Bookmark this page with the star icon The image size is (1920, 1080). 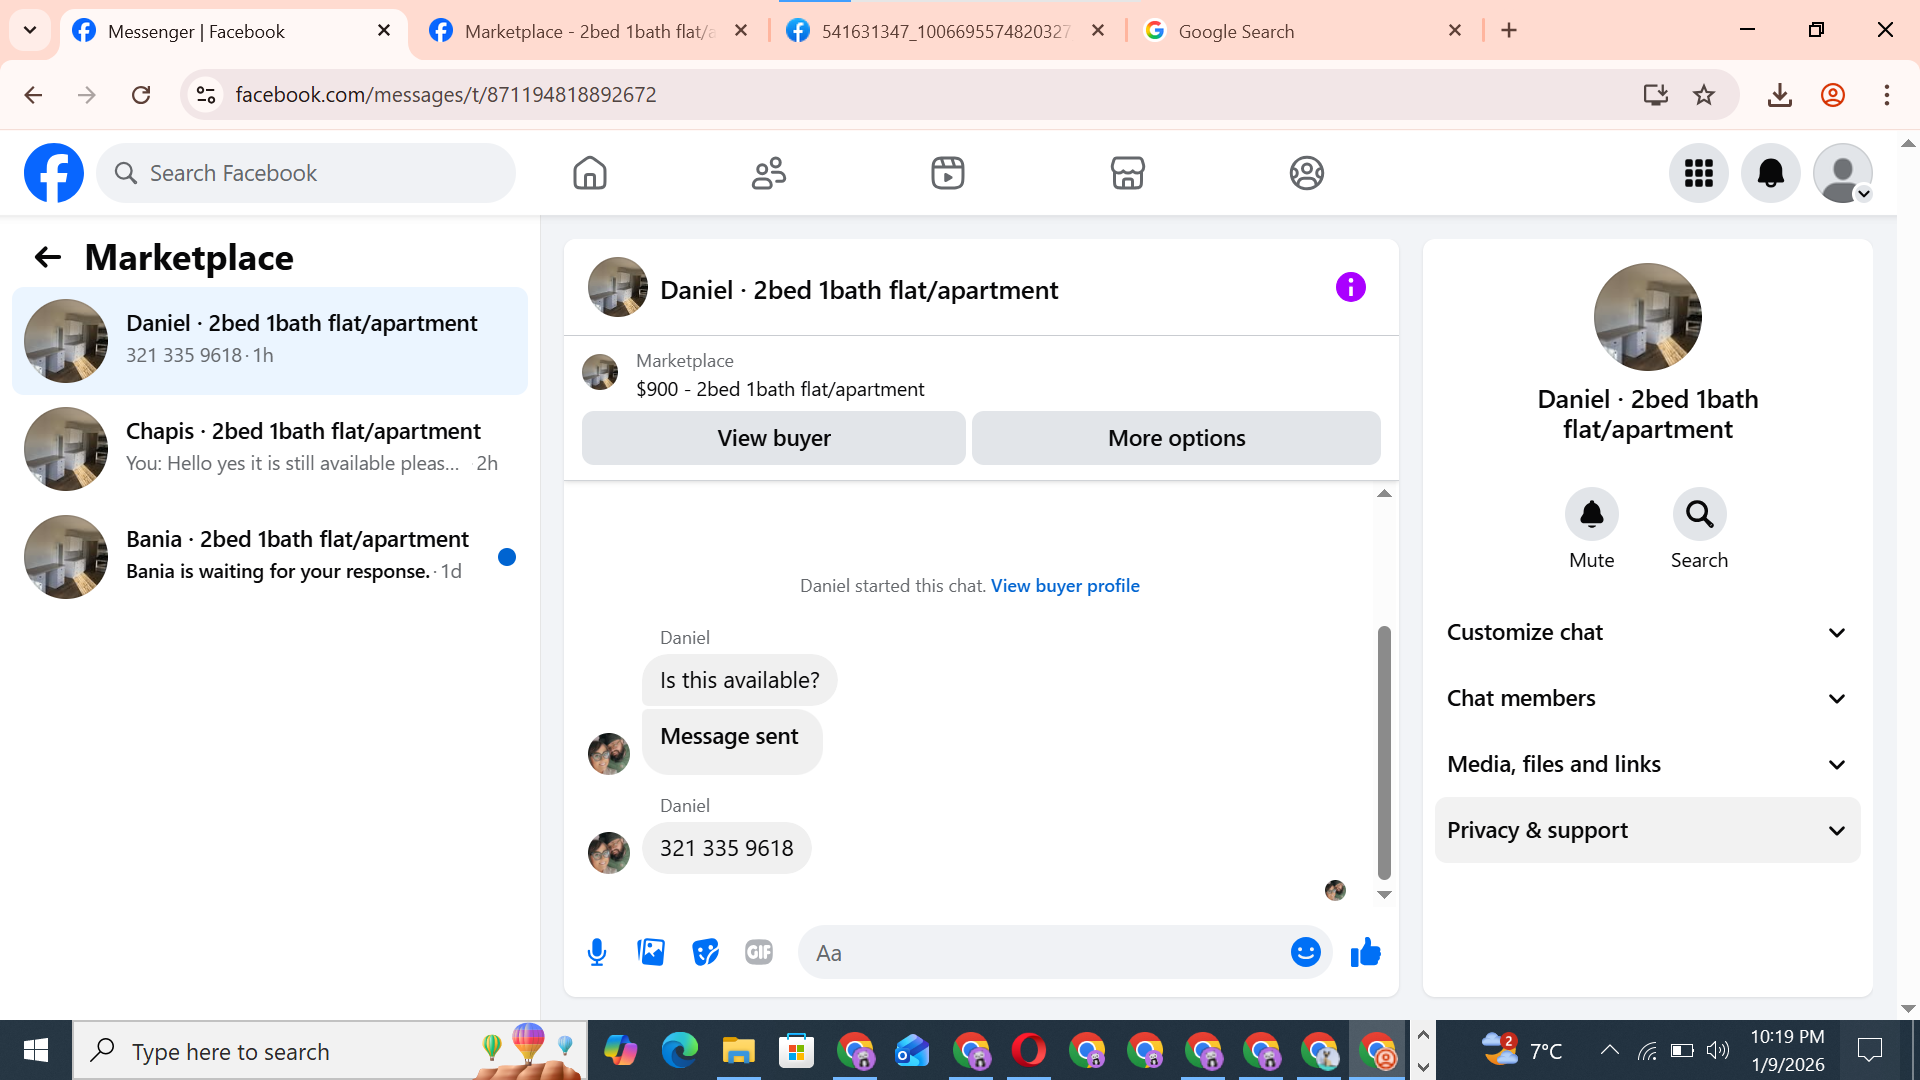tap(1704, 95)
